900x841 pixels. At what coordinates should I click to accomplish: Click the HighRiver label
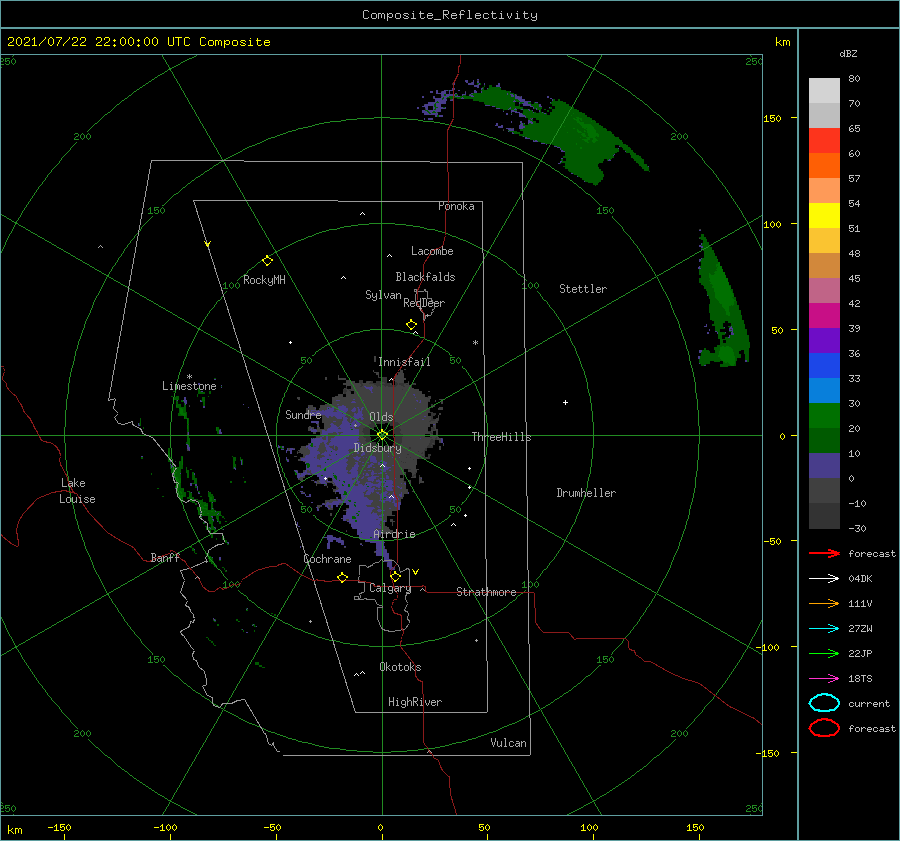click(x=415, y=702)
